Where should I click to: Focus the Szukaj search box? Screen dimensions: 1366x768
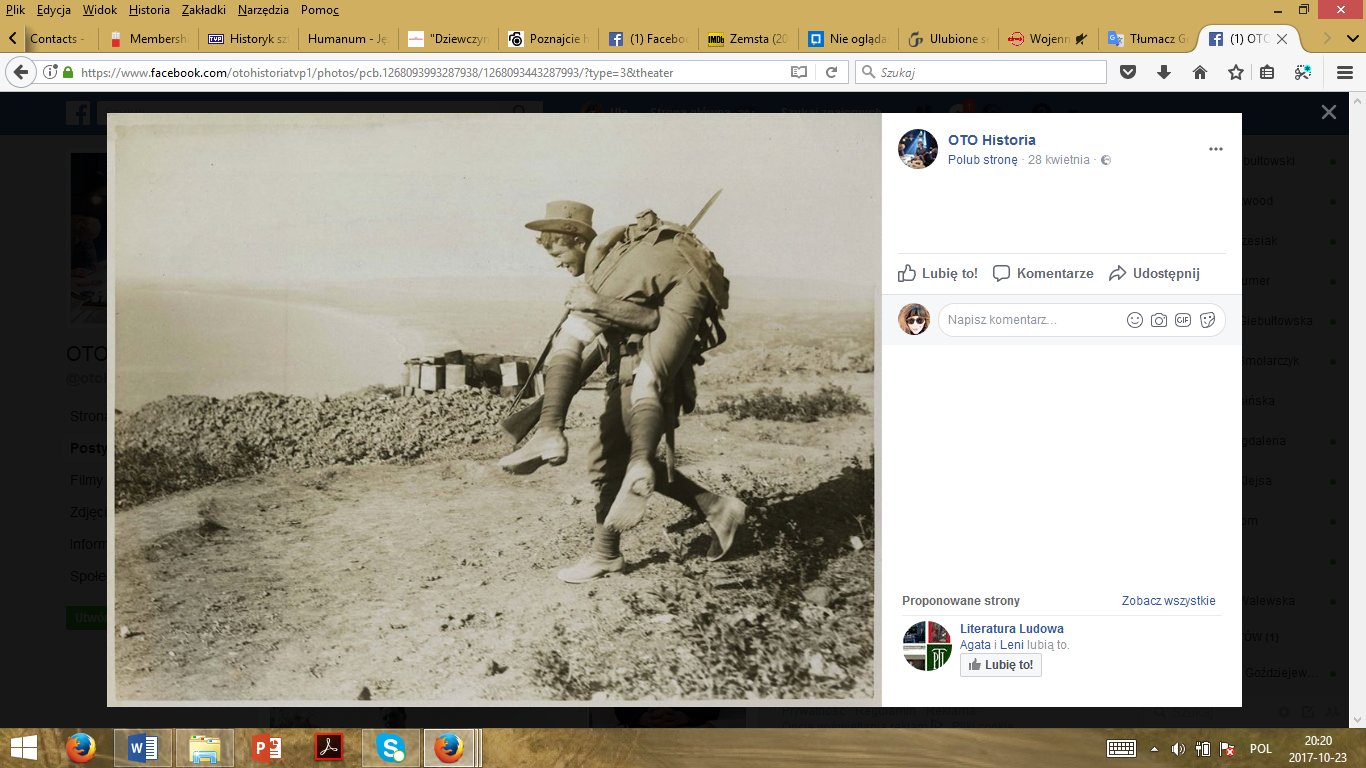click(981, 72)
